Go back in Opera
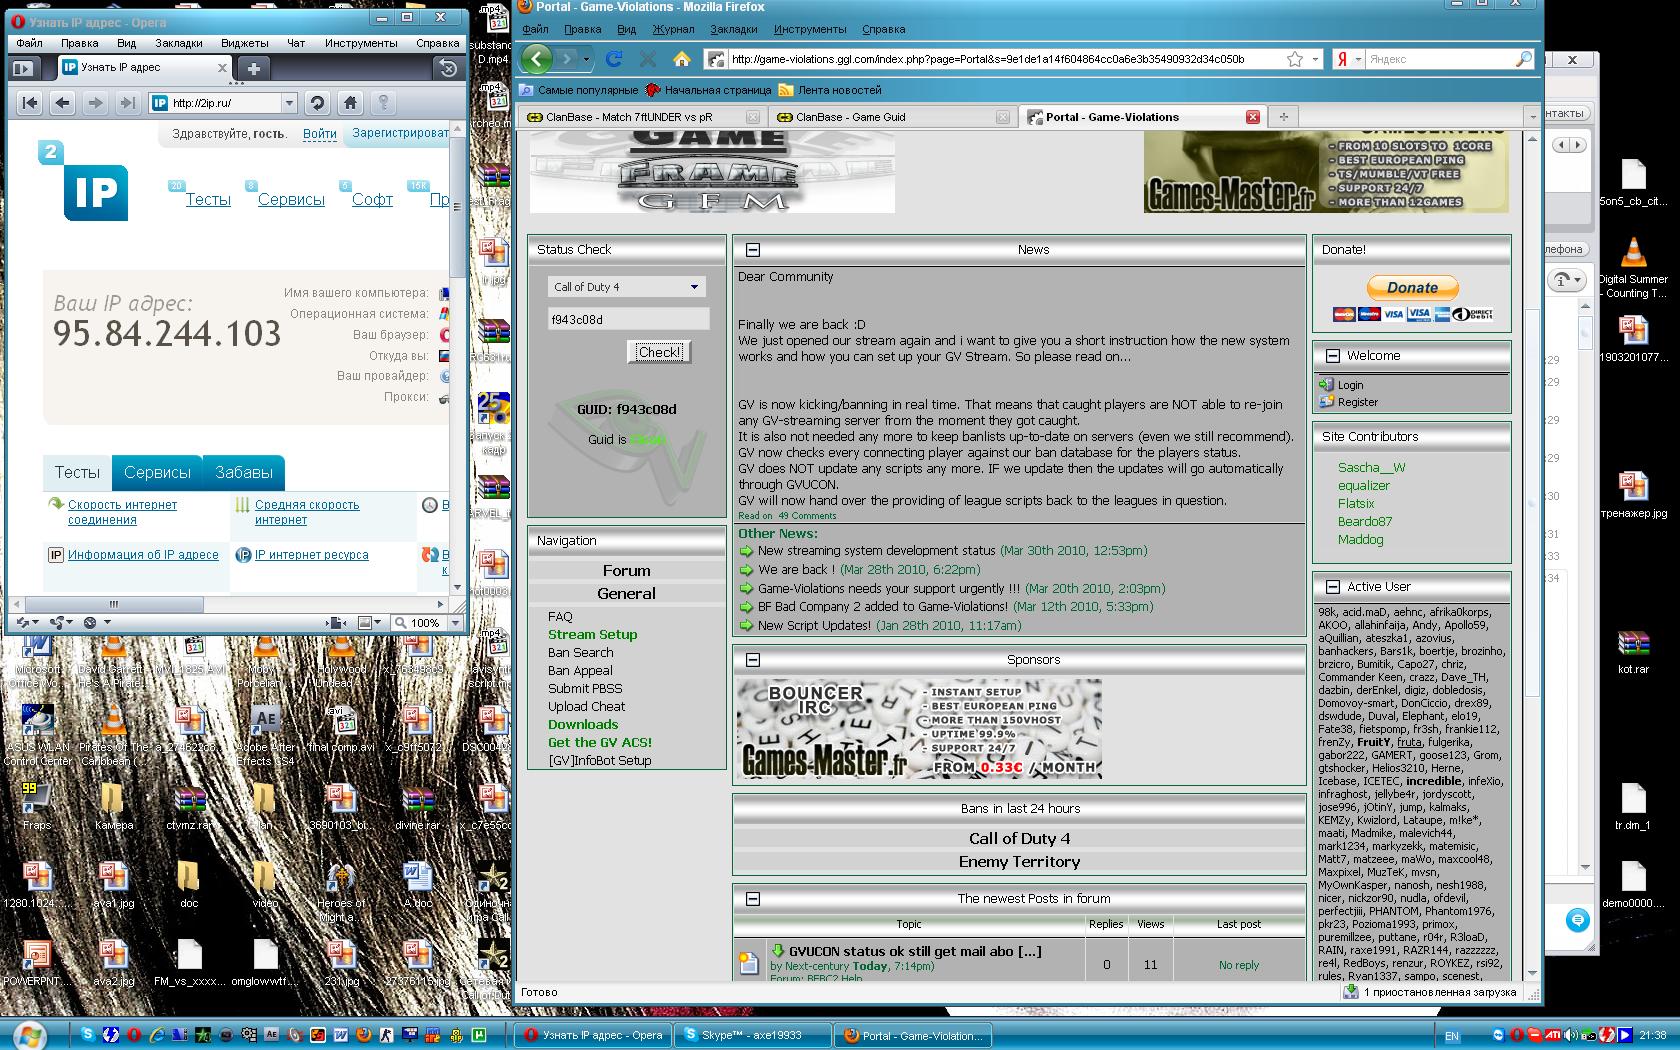 pos(62,102)
